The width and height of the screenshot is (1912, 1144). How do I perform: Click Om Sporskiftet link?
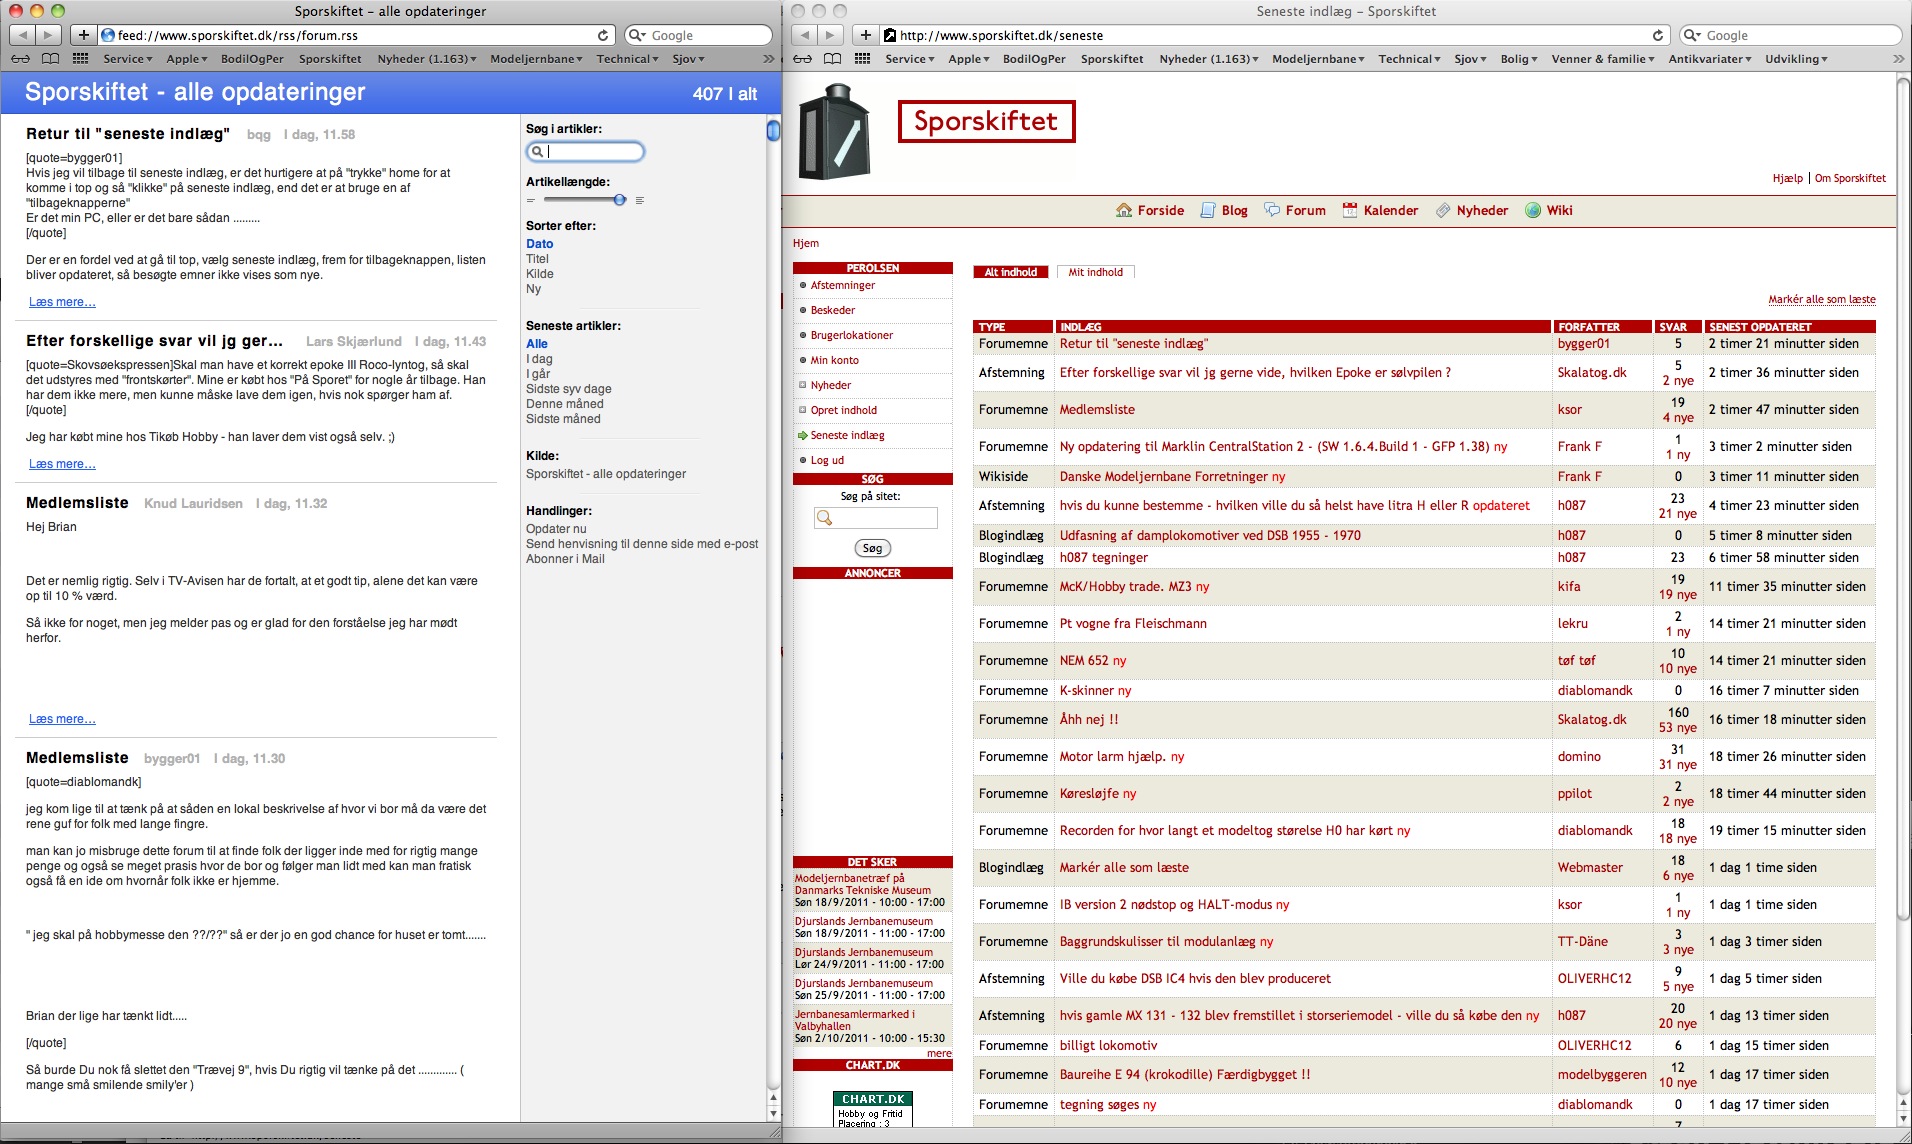1850,178
